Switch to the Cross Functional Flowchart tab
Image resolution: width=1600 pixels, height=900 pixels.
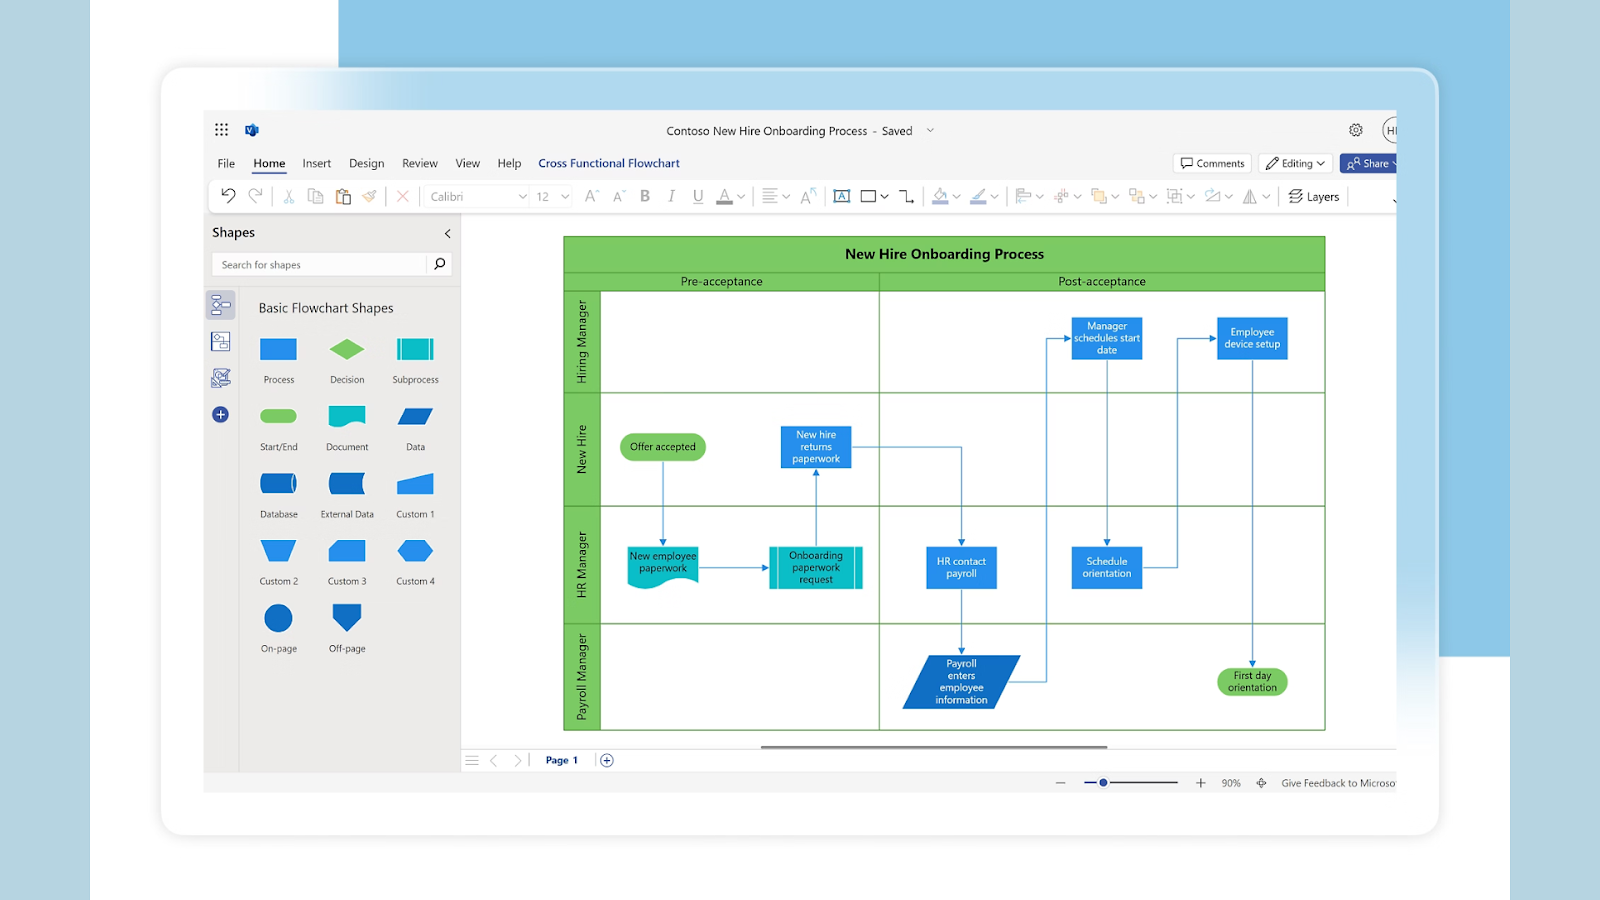[608, 163]
